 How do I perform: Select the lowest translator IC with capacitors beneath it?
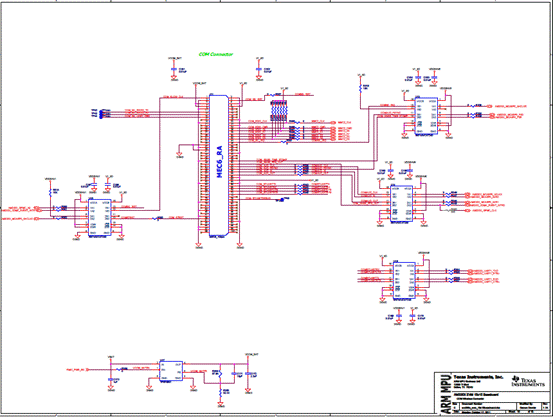point(404,281)
